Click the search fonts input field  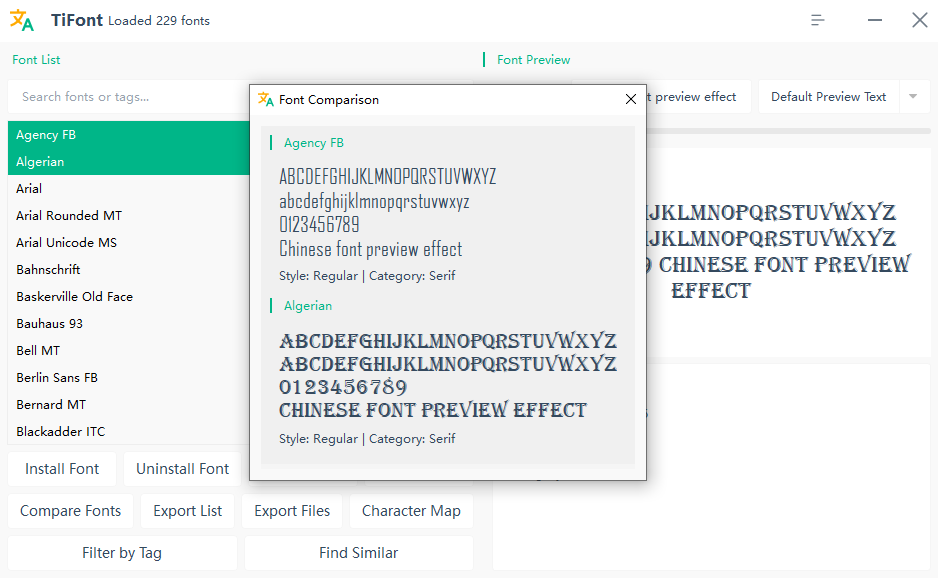120,97
